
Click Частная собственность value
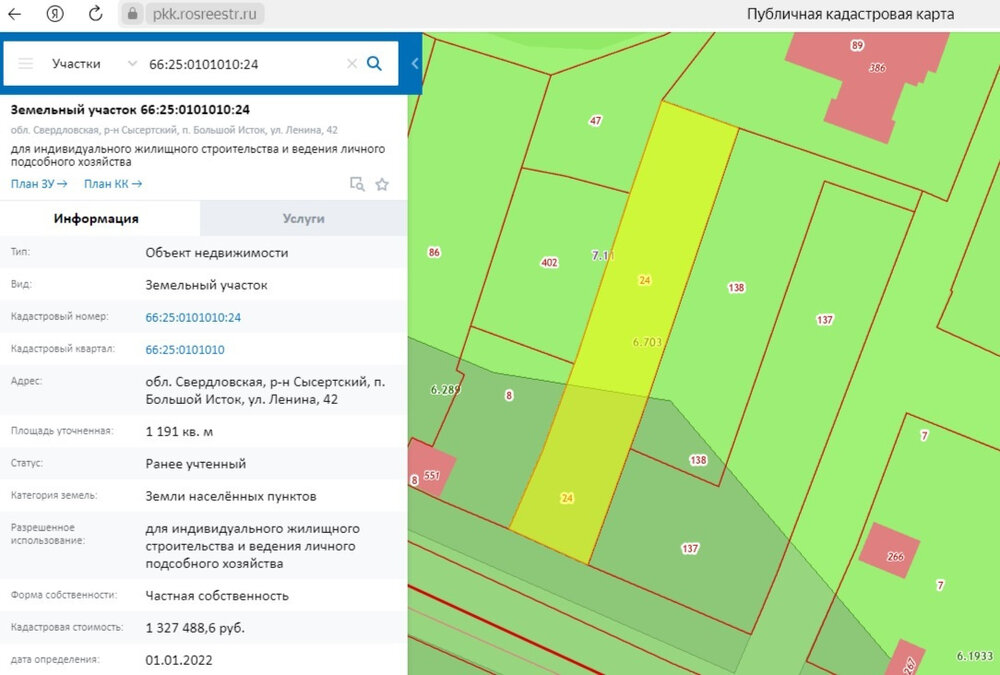coord(217,595)
